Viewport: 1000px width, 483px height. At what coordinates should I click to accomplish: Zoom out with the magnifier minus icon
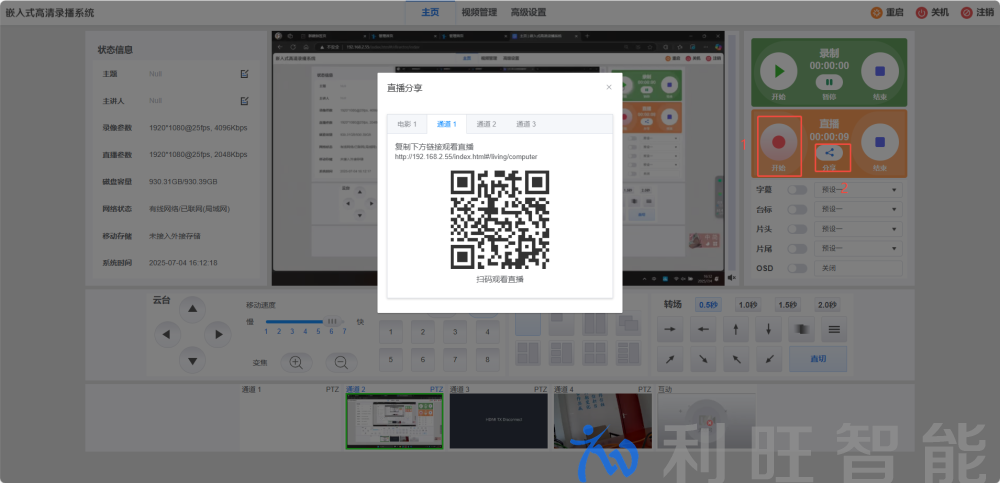(341, 362)
